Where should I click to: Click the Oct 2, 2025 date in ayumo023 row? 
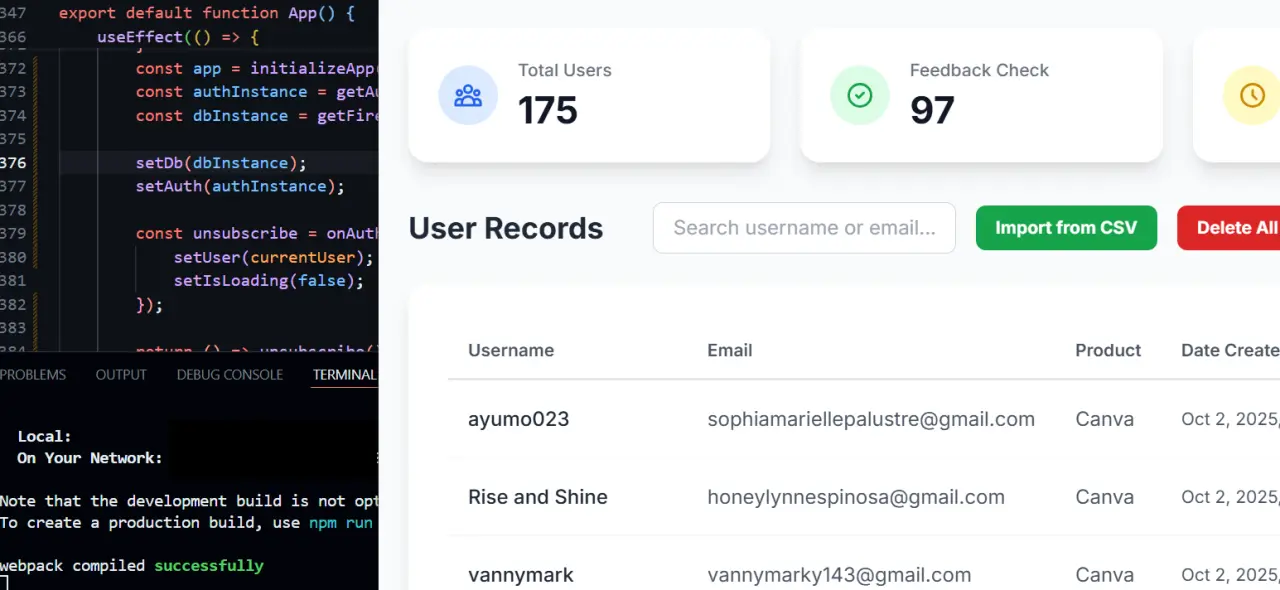(x=1230, y=419)
